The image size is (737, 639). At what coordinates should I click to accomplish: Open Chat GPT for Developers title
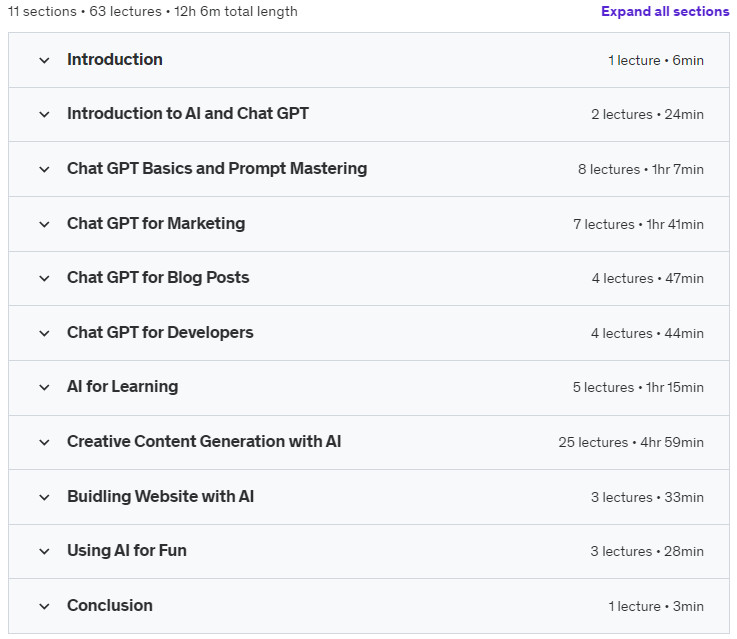pos(160,333)
